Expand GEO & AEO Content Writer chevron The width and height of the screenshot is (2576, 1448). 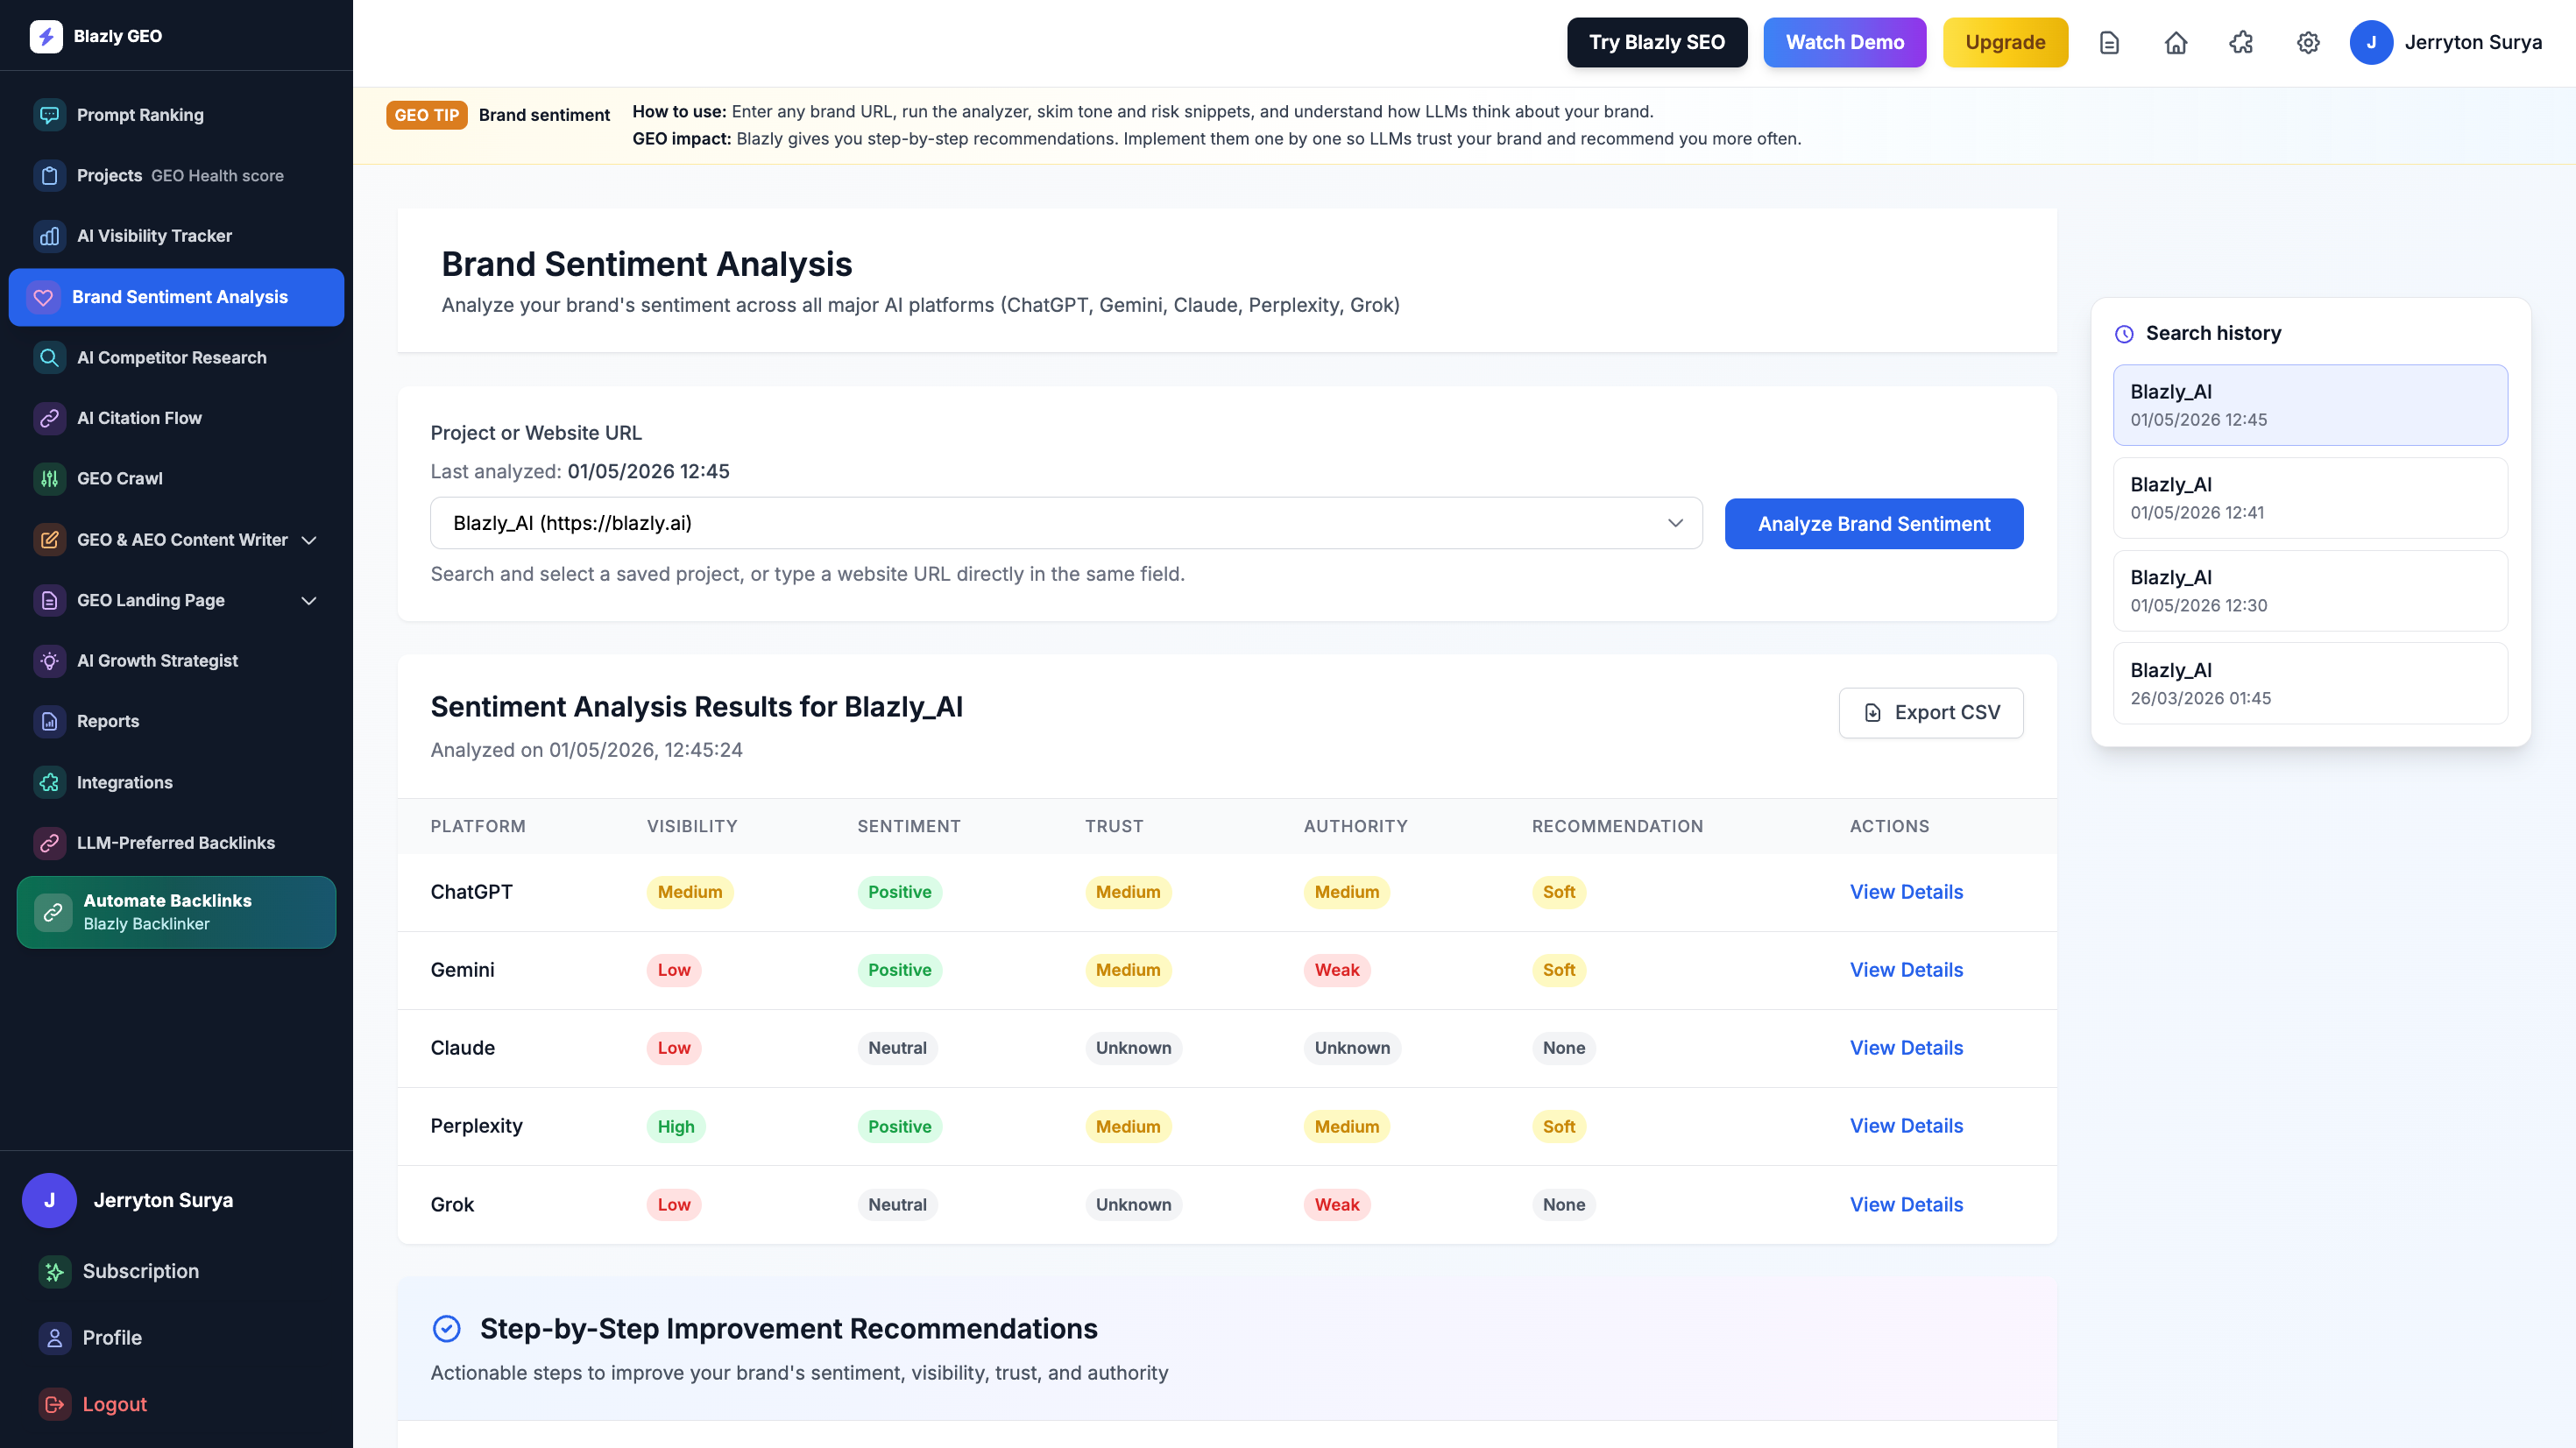309,540
